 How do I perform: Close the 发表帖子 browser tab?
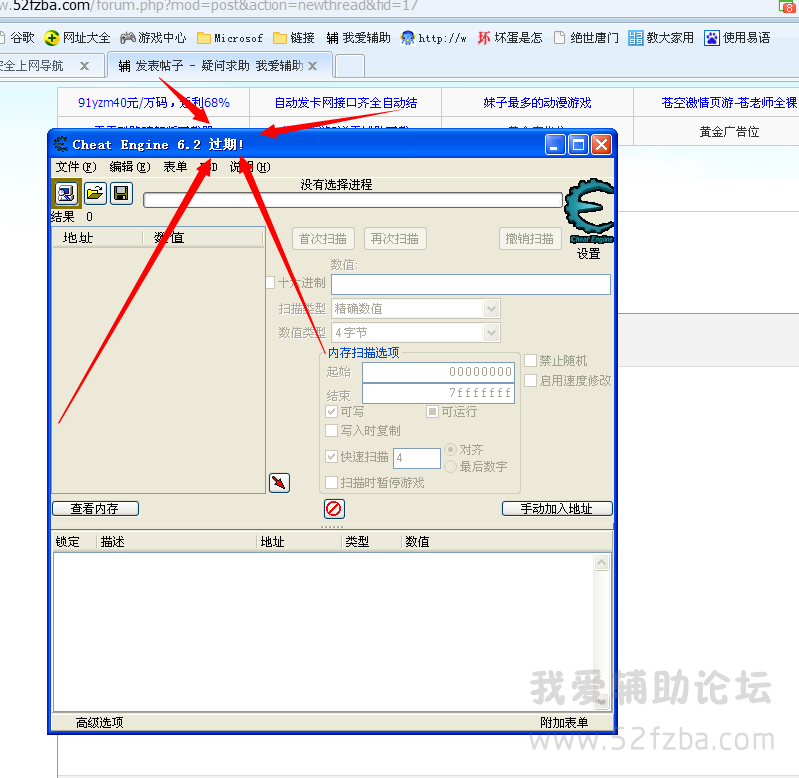(312, 66)
